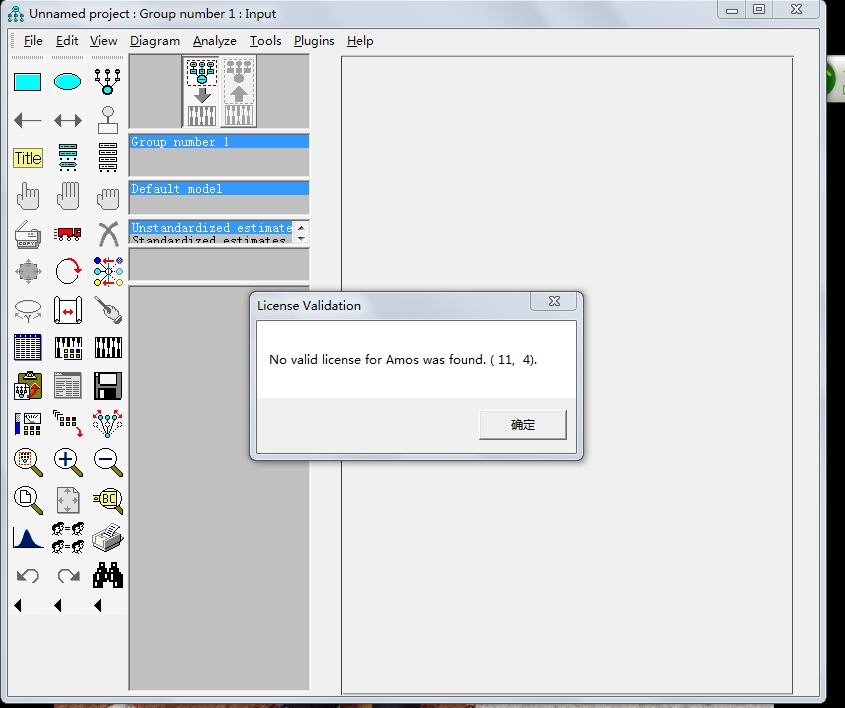The image size is (845, 708).
Task: Click the reposition path diagram scroll icon
Action: [x=67, y=310]
